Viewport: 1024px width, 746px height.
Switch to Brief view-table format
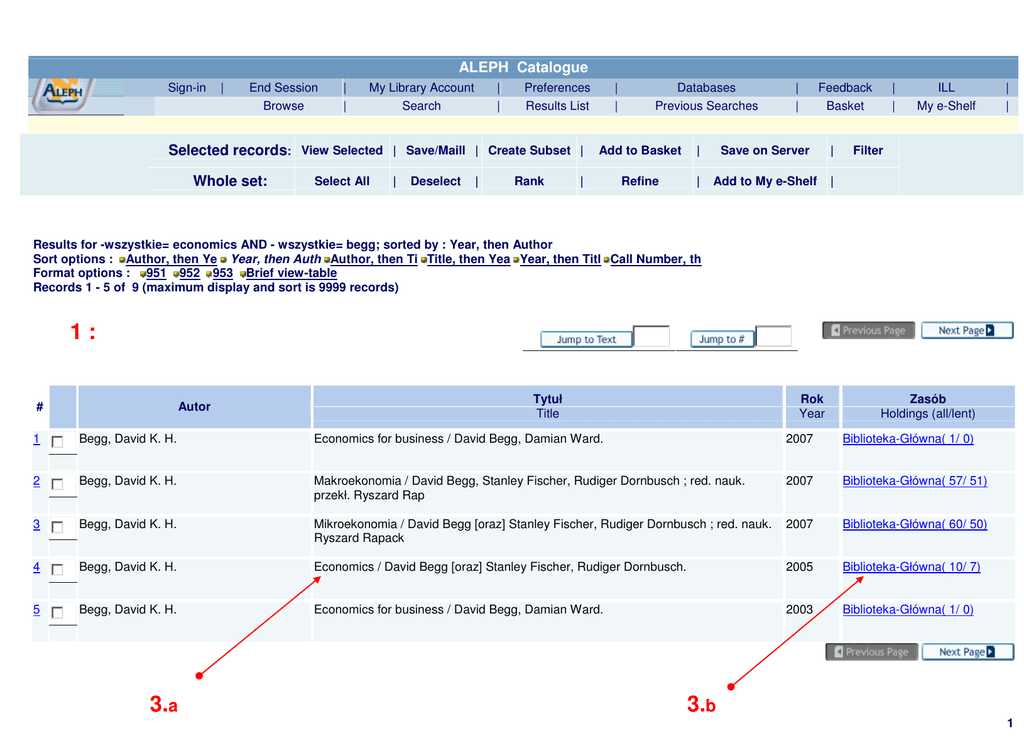click(291, 273)
